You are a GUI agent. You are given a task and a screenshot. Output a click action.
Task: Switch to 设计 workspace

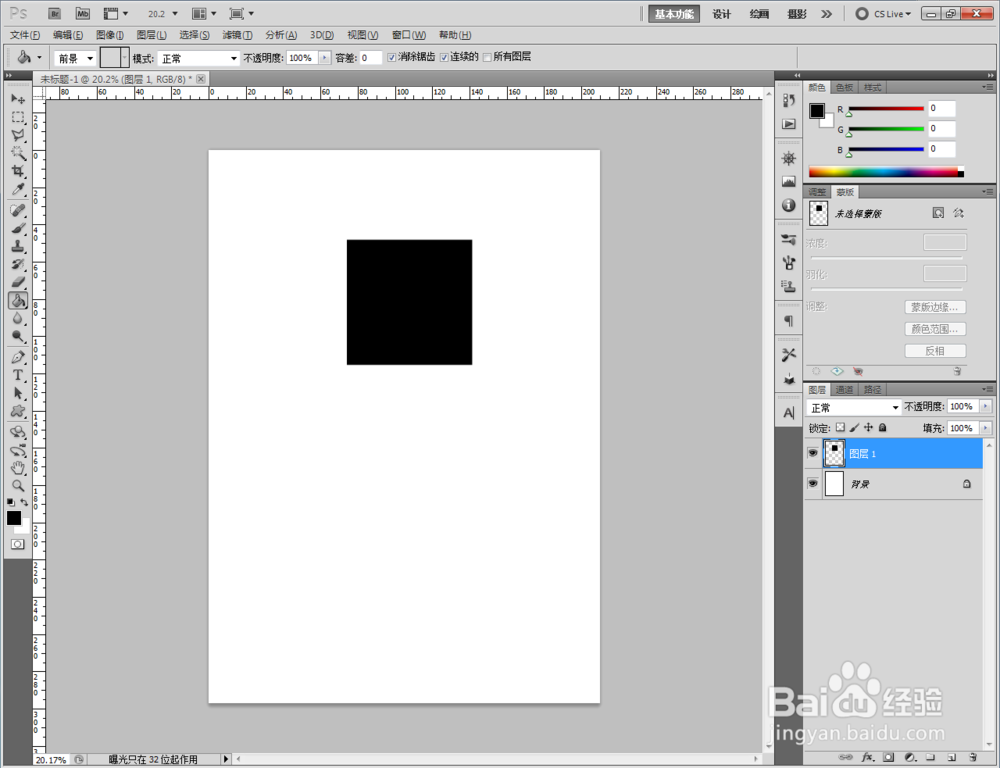point(722,13)
